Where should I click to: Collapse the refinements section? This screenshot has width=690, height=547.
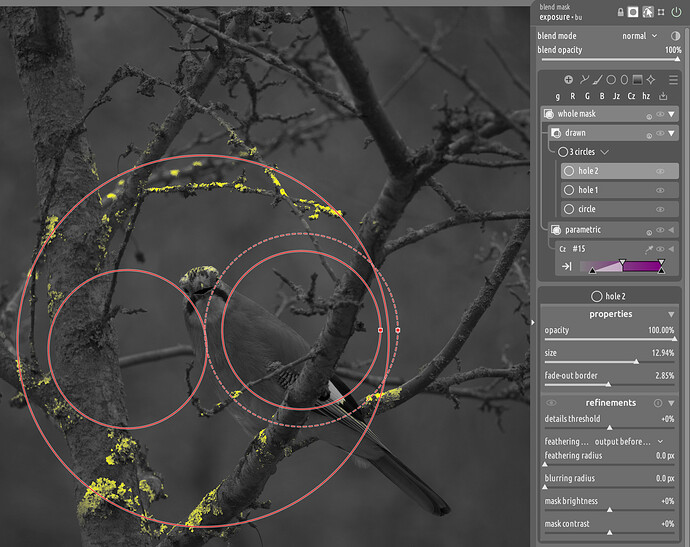click(672, 403)
